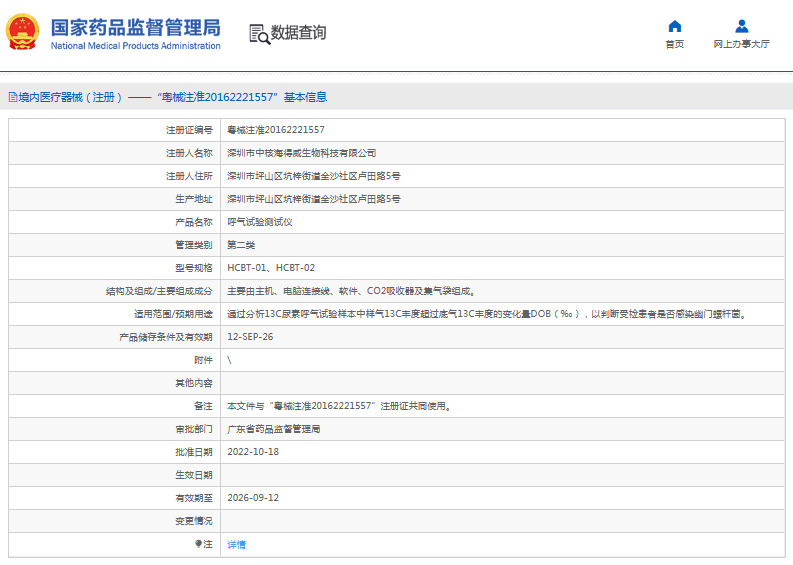Click the 产品储存条件及有效期 row label

coord(166,337)
